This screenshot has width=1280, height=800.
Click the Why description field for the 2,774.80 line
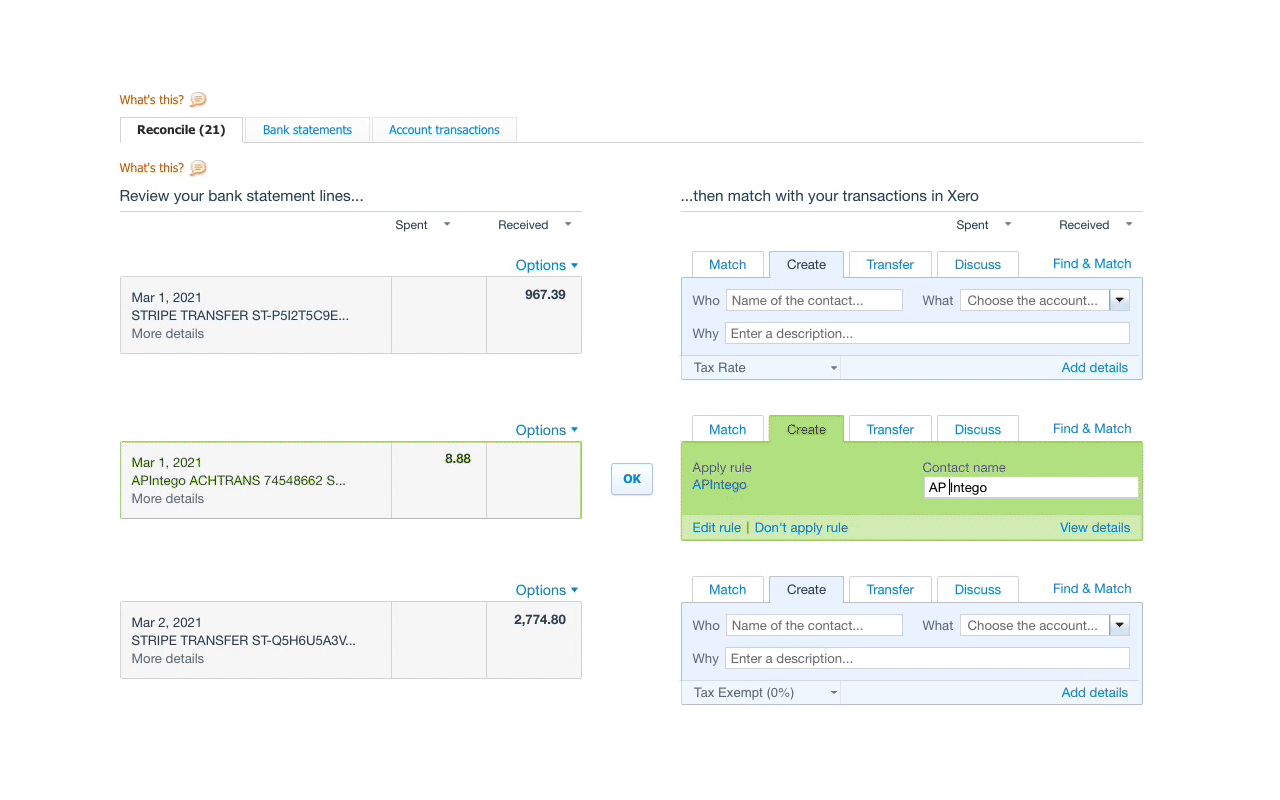(x=928, y=658)
